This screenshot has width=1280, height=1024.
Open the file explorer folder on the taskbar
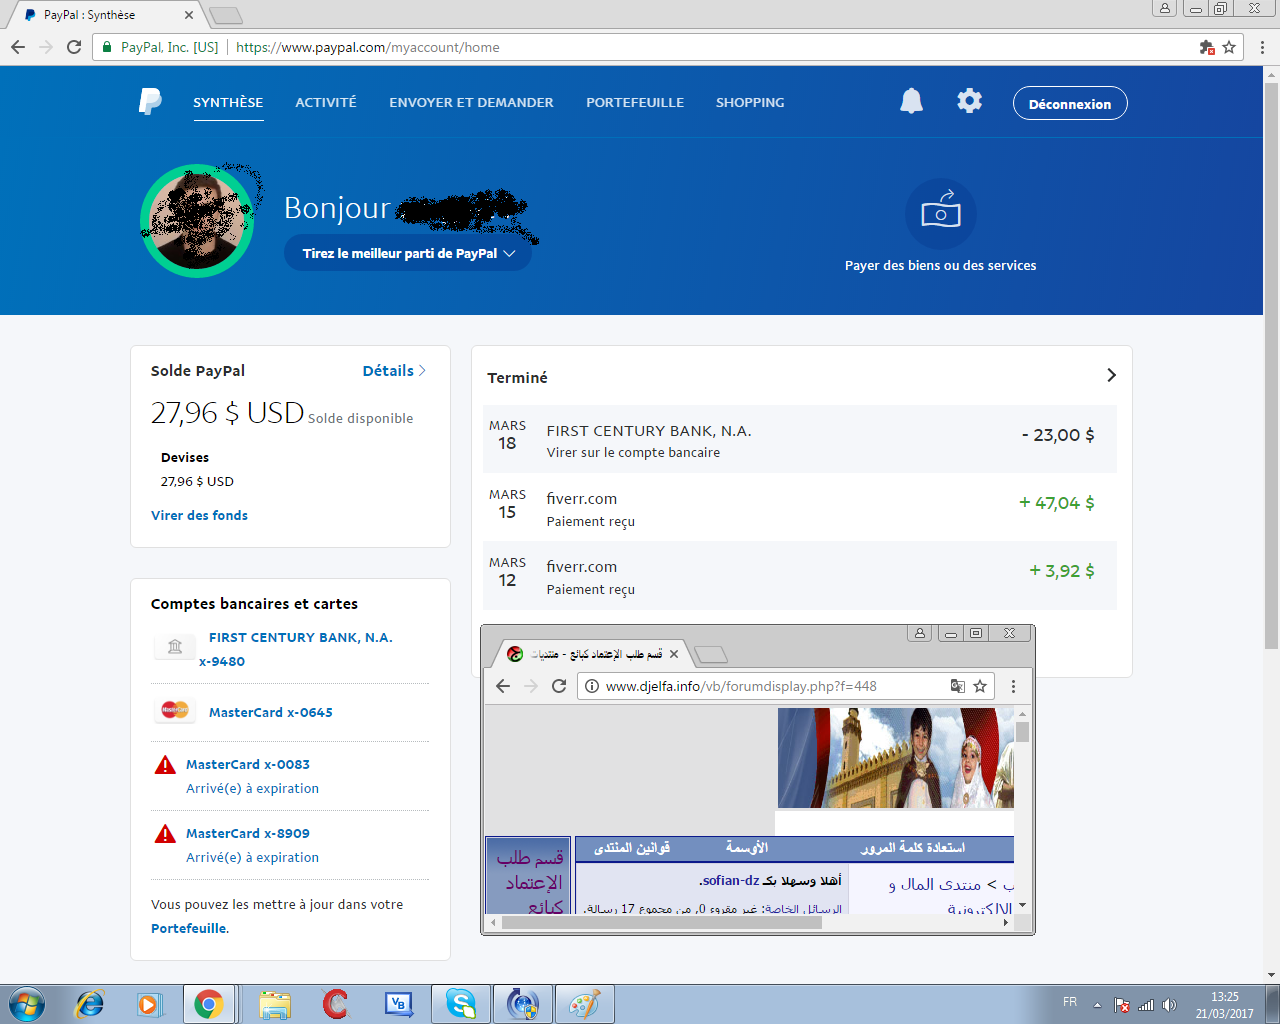click(x=274, y=1004)
